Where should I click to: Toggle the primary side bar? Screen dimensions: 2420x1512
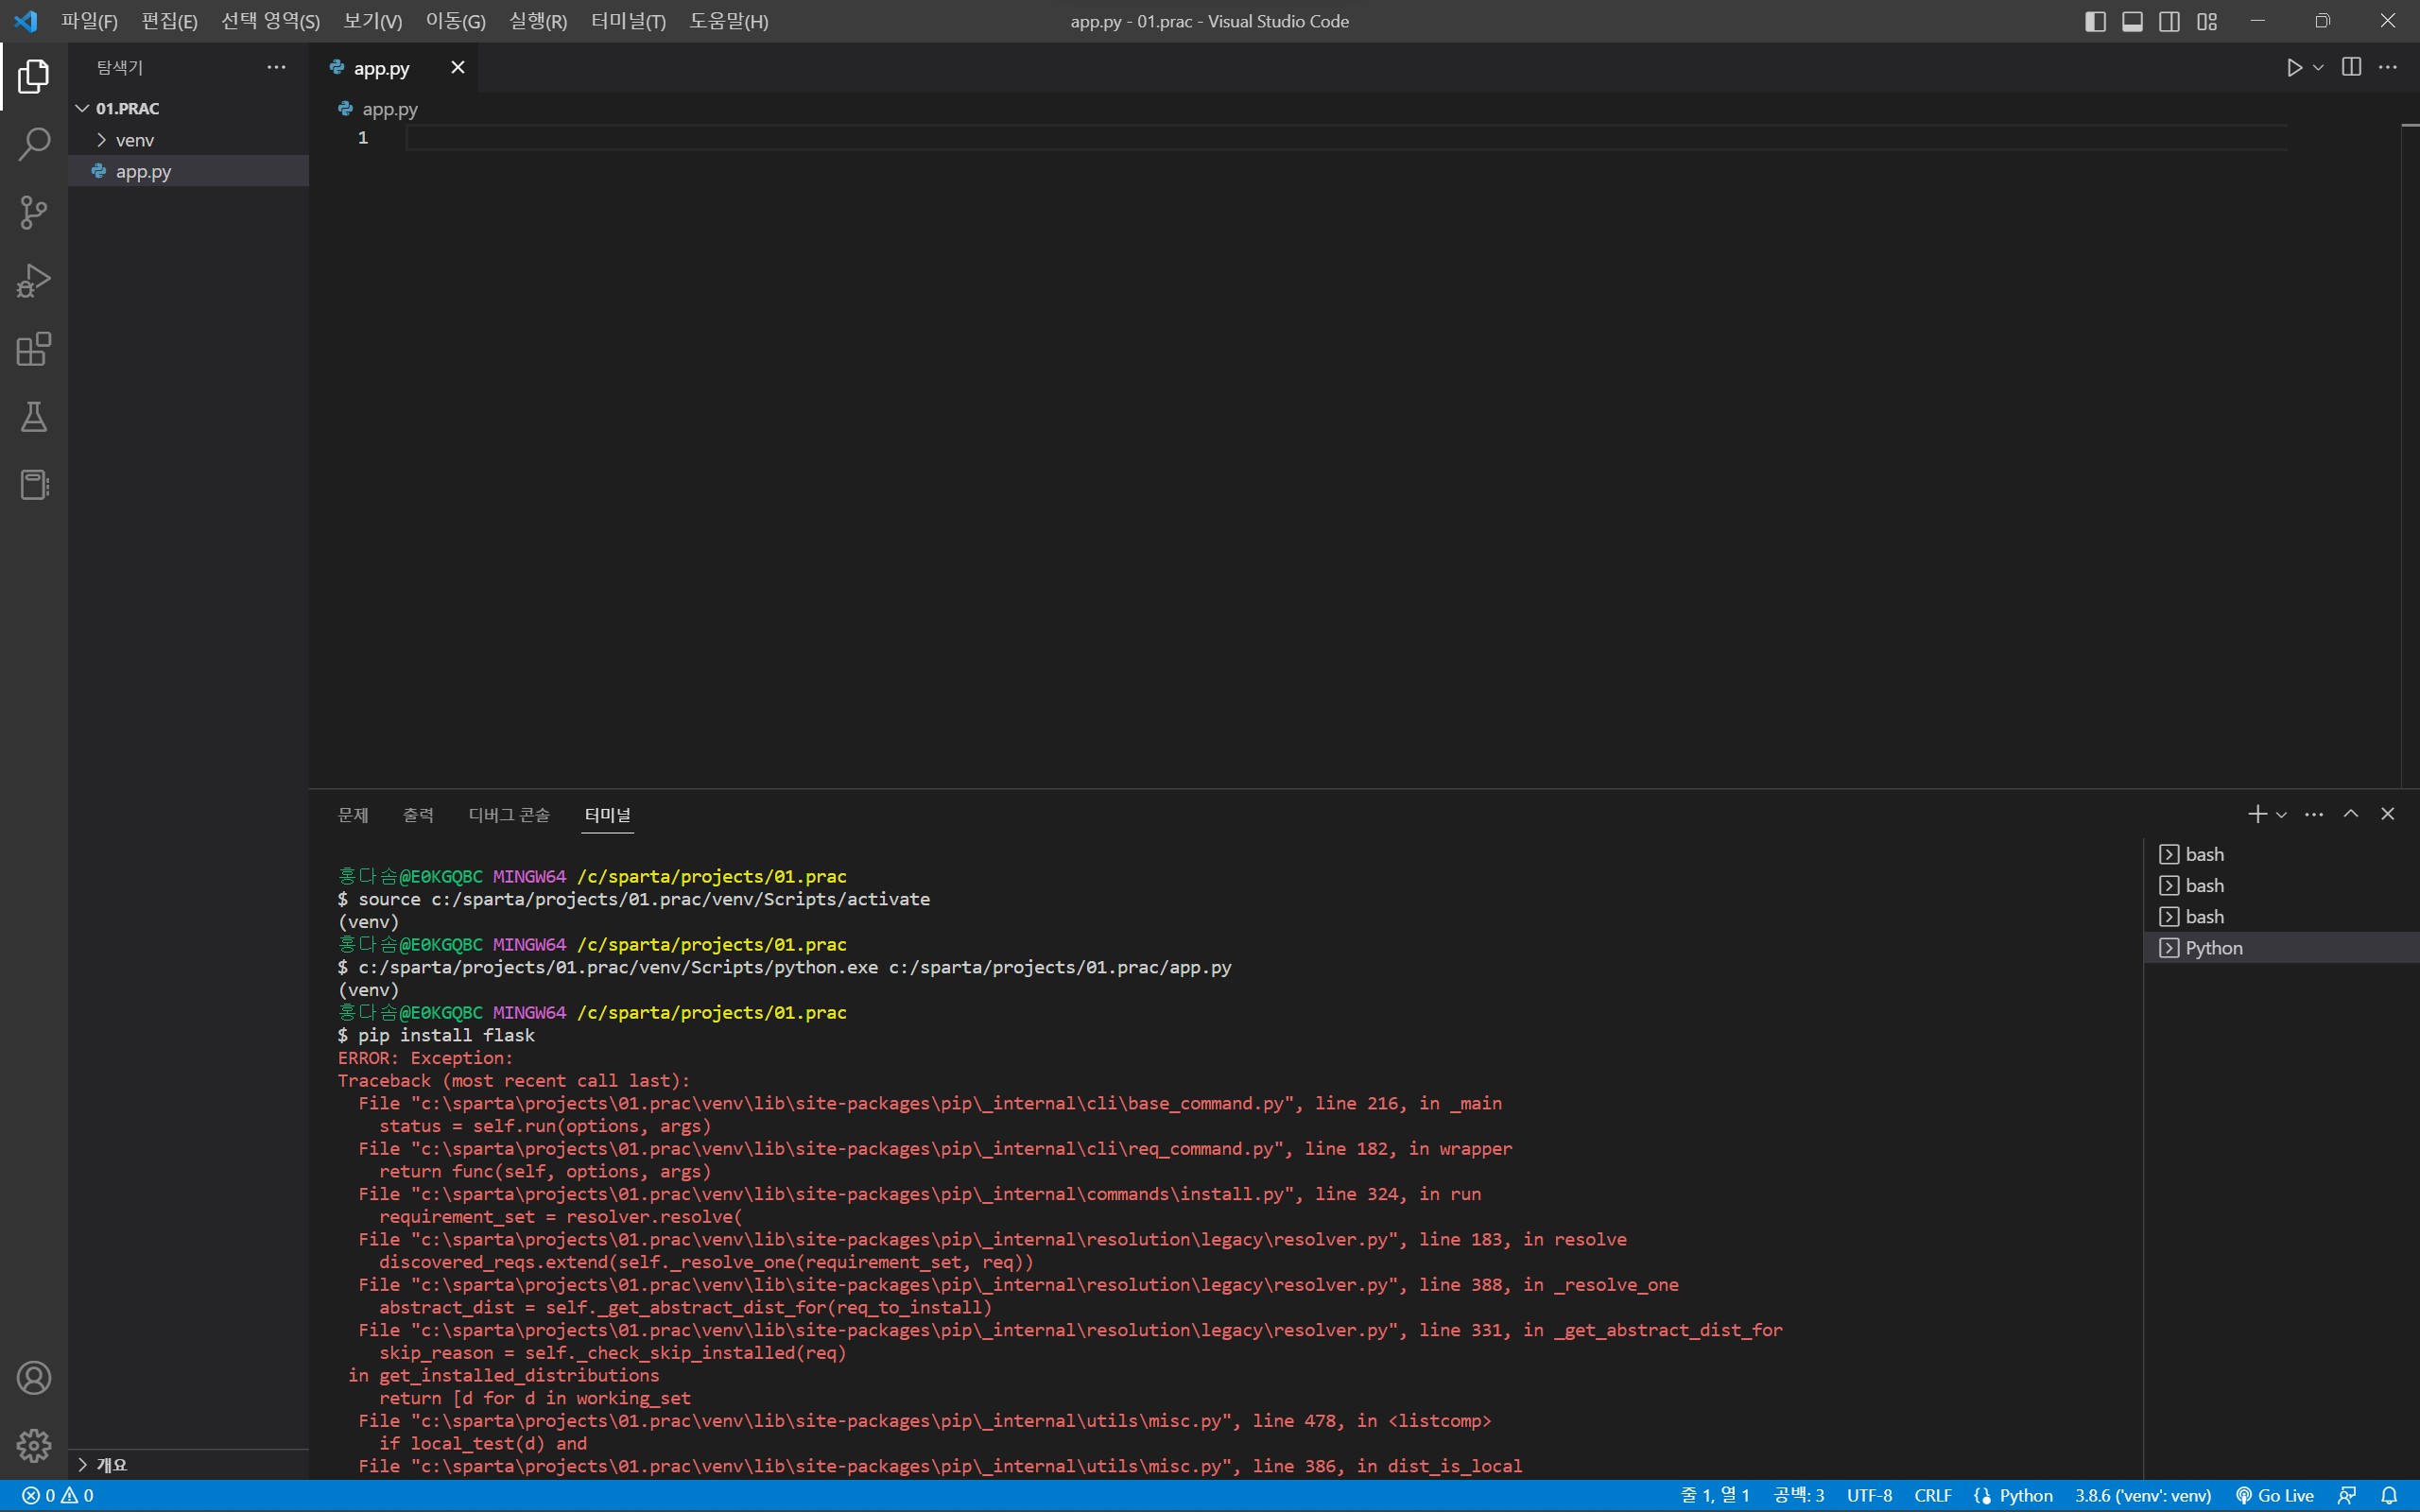[2095, 21]
